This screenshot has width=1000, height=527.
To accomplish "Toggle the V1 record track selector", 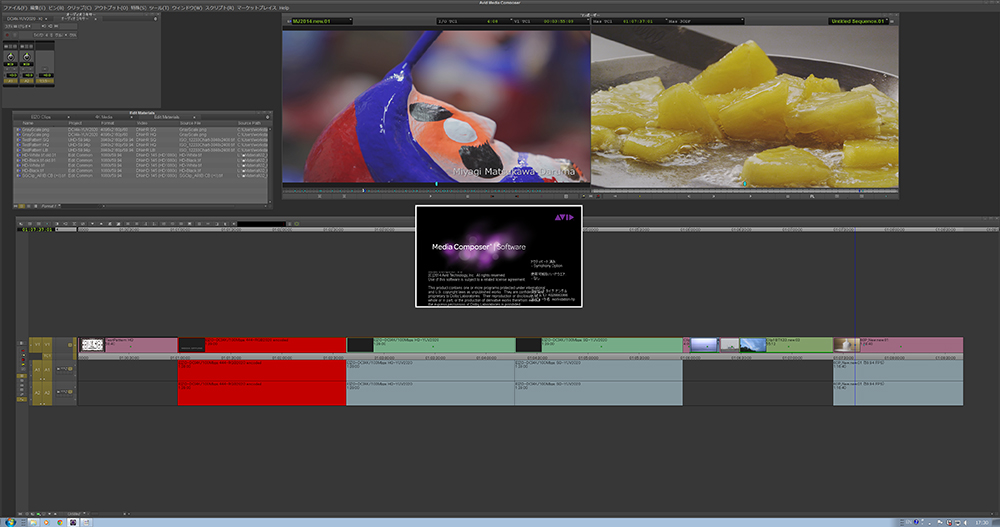I will pos(47,345).
